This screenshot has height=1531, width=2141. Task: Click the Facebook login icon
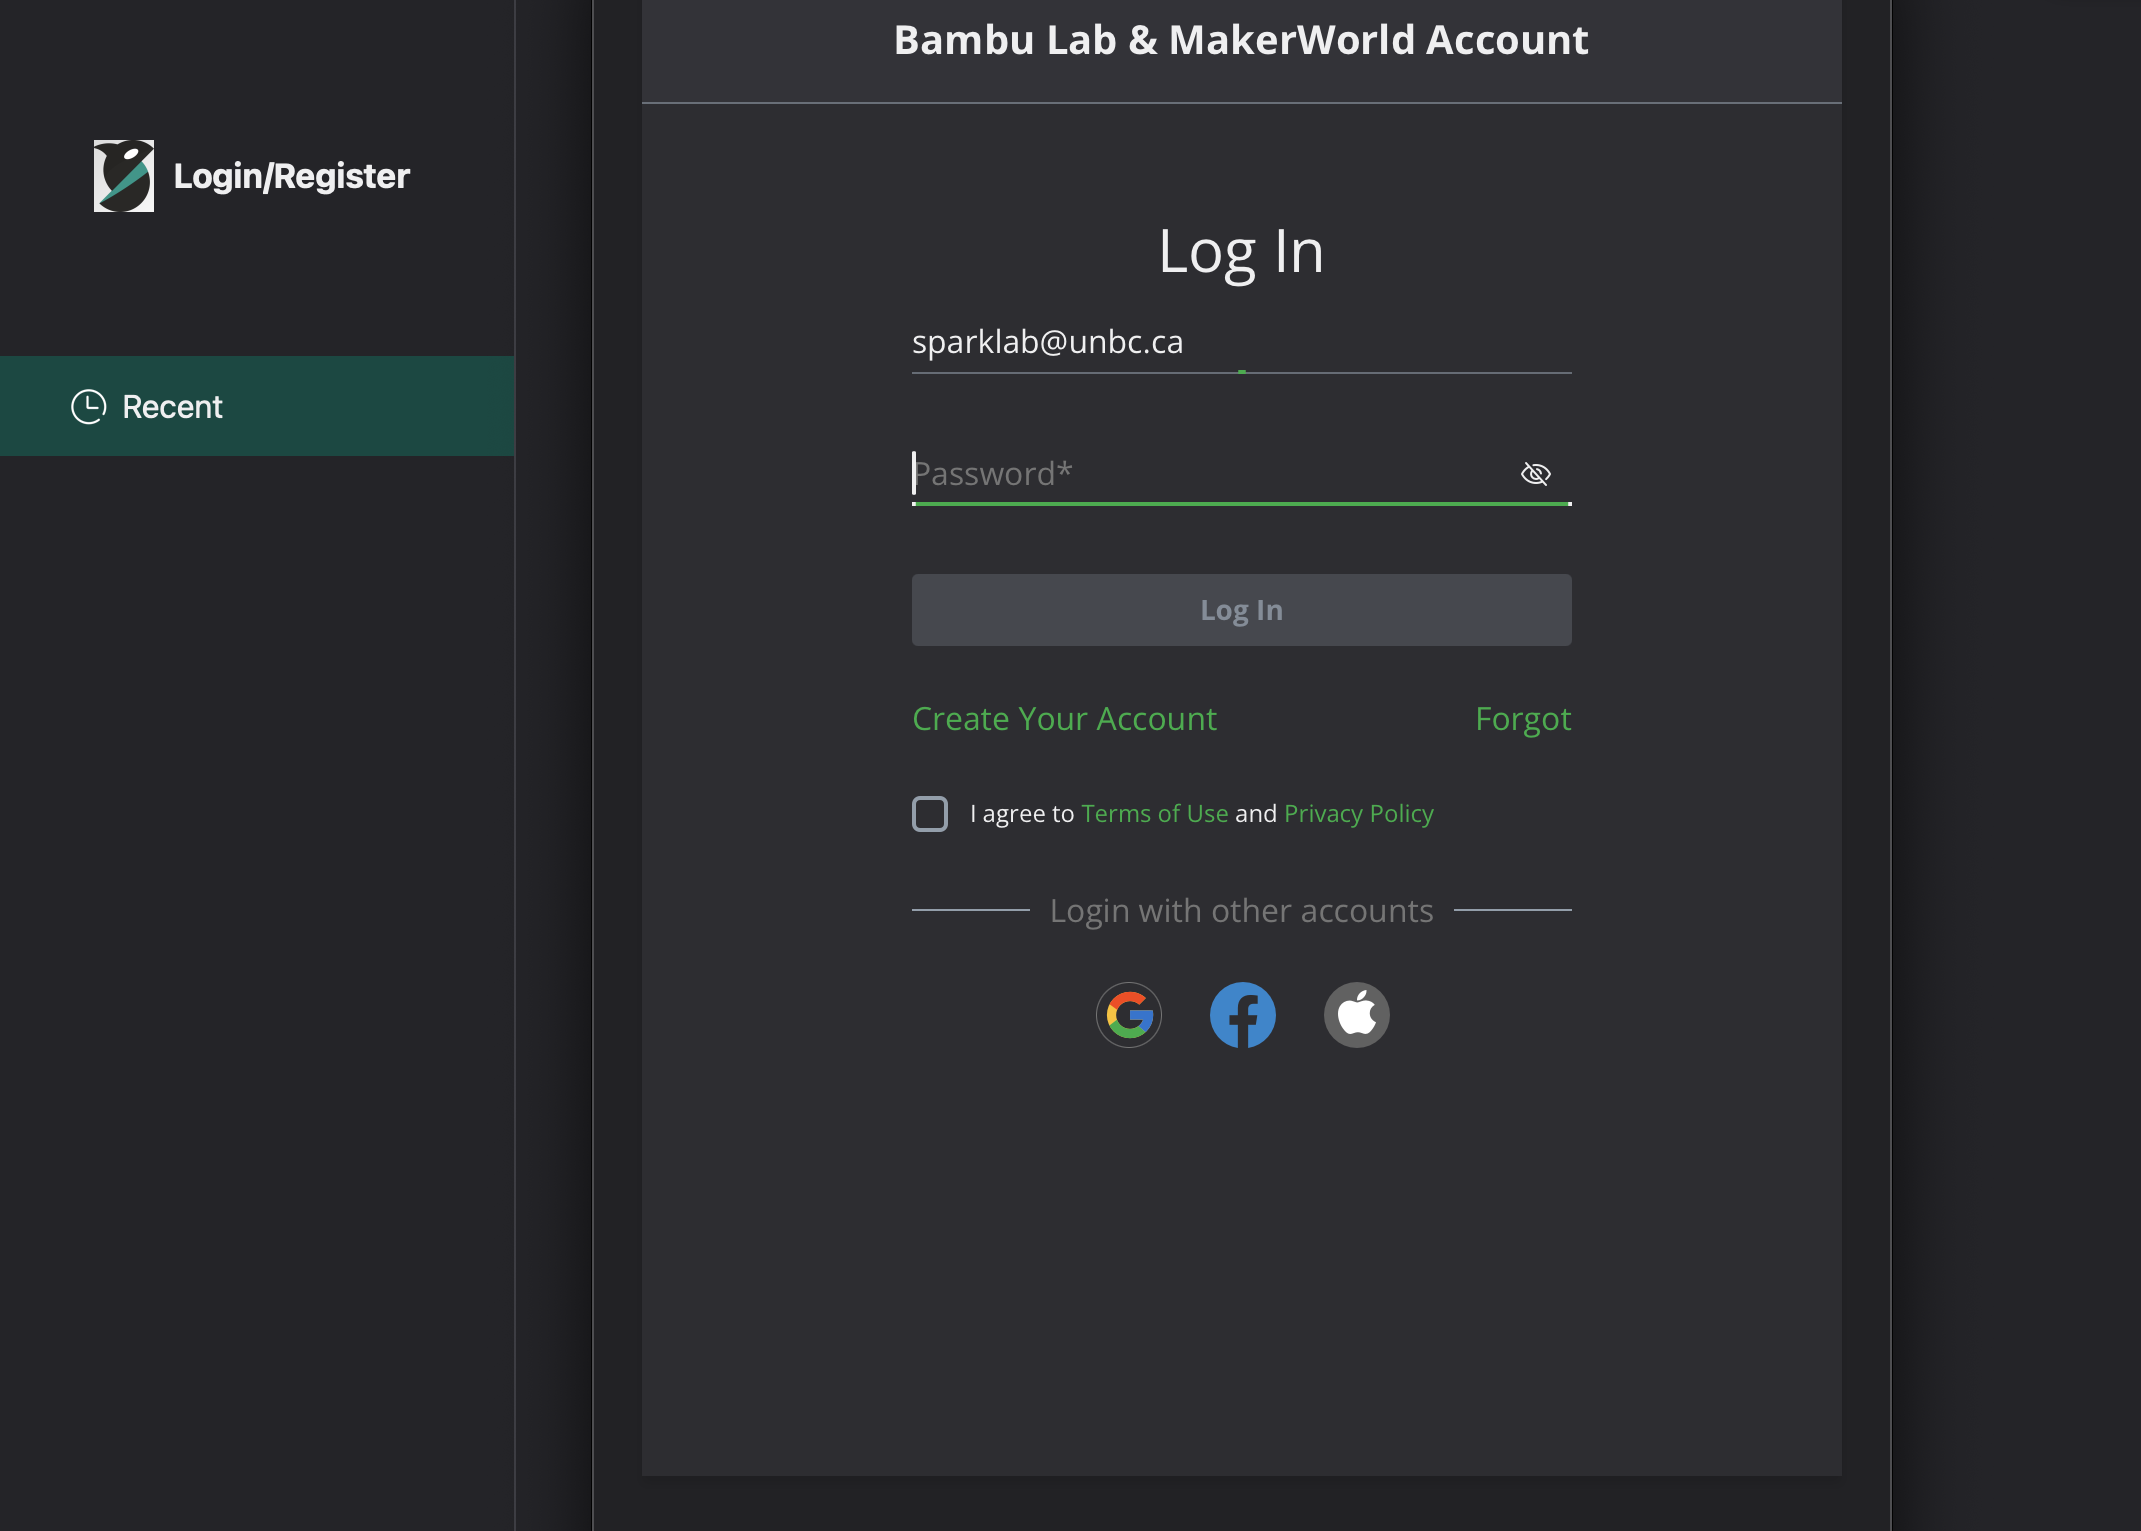[1243, 1015]
